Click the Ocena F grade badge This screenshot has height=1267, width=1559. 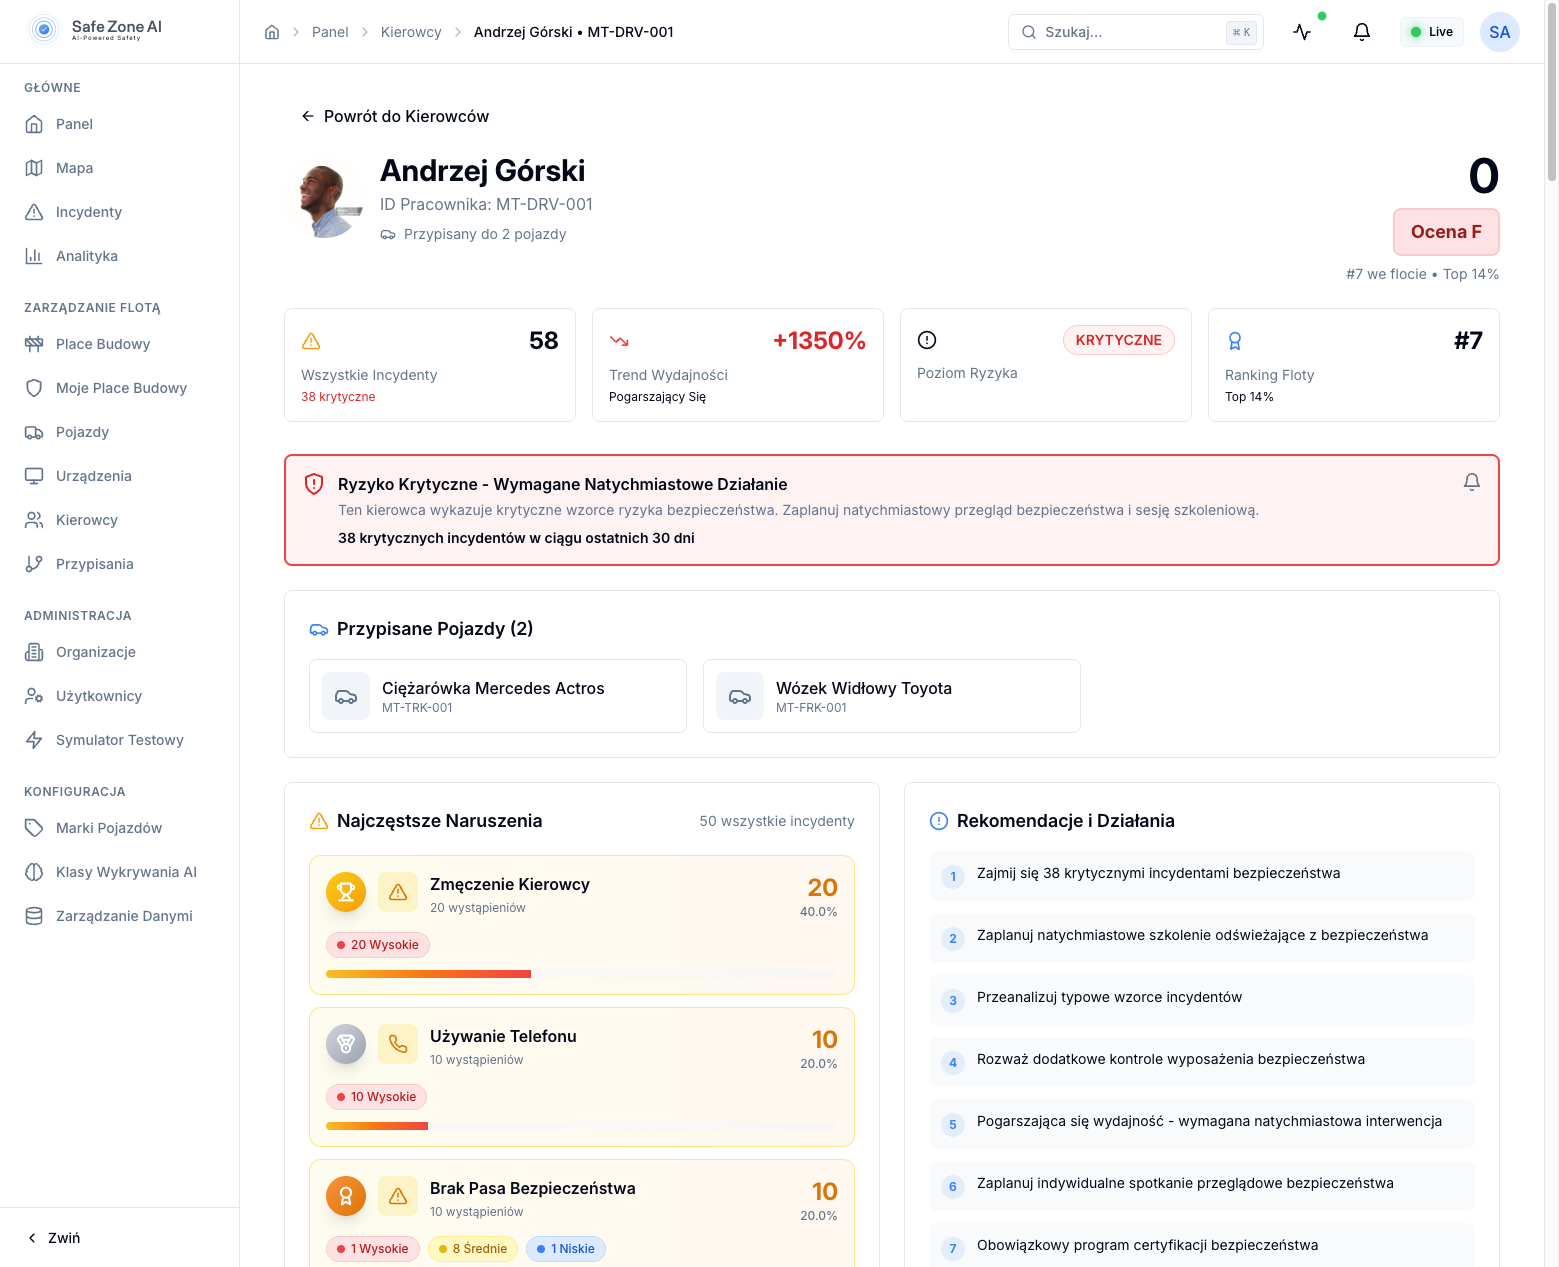pos(1445,232)
